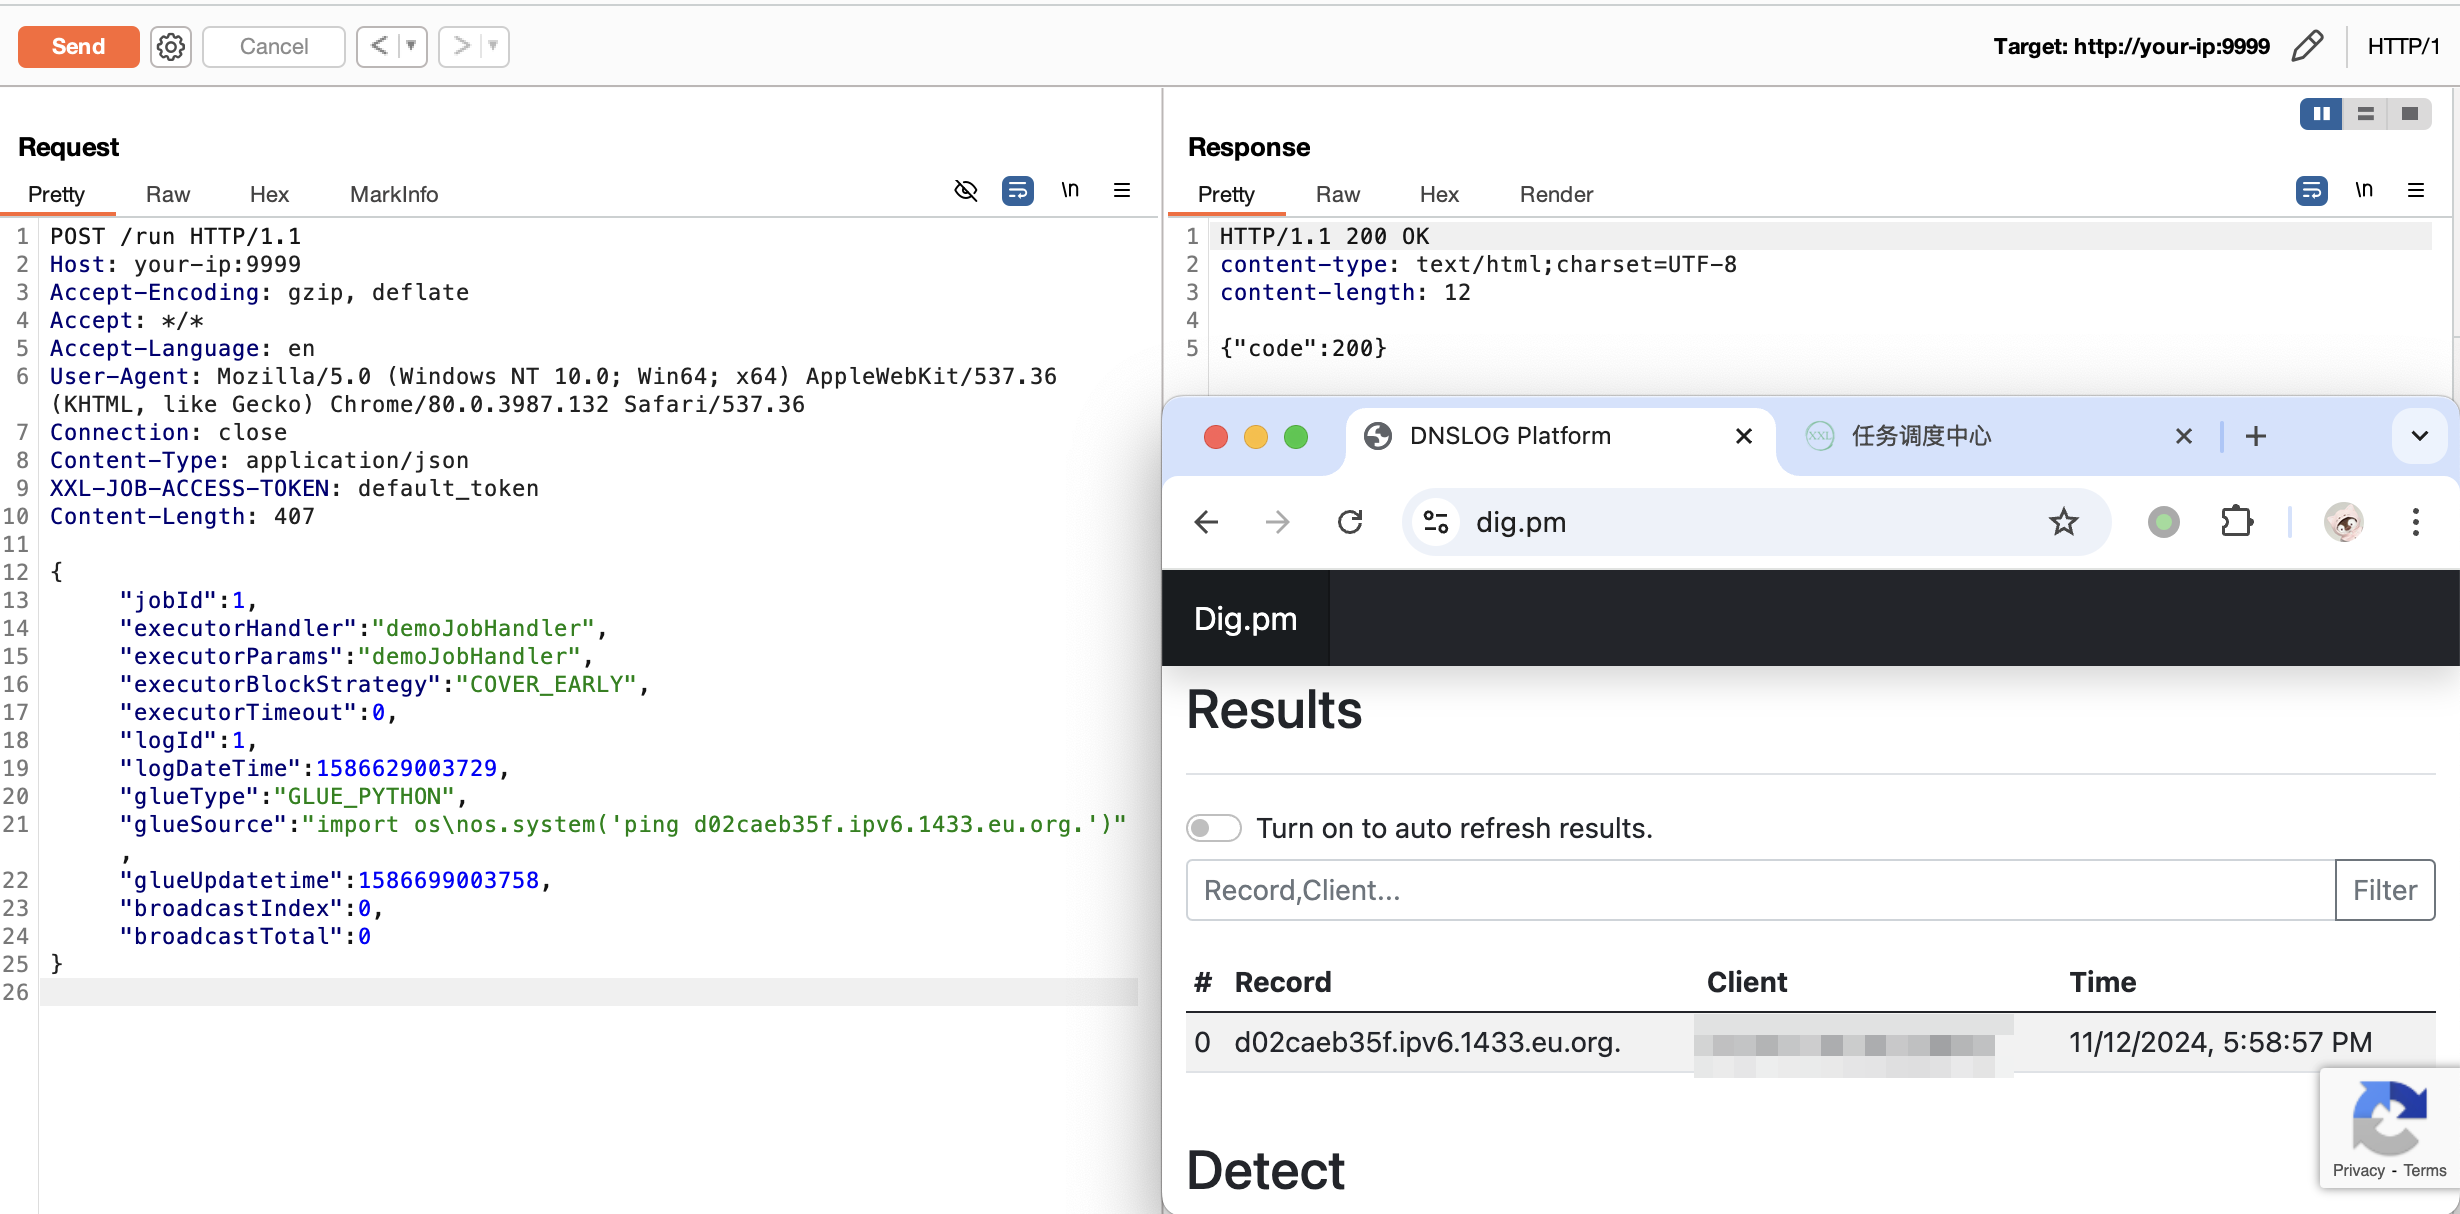Expand previous request history dropdown arrow
The image size is (2460, 1214).
(x=410, y=46)
